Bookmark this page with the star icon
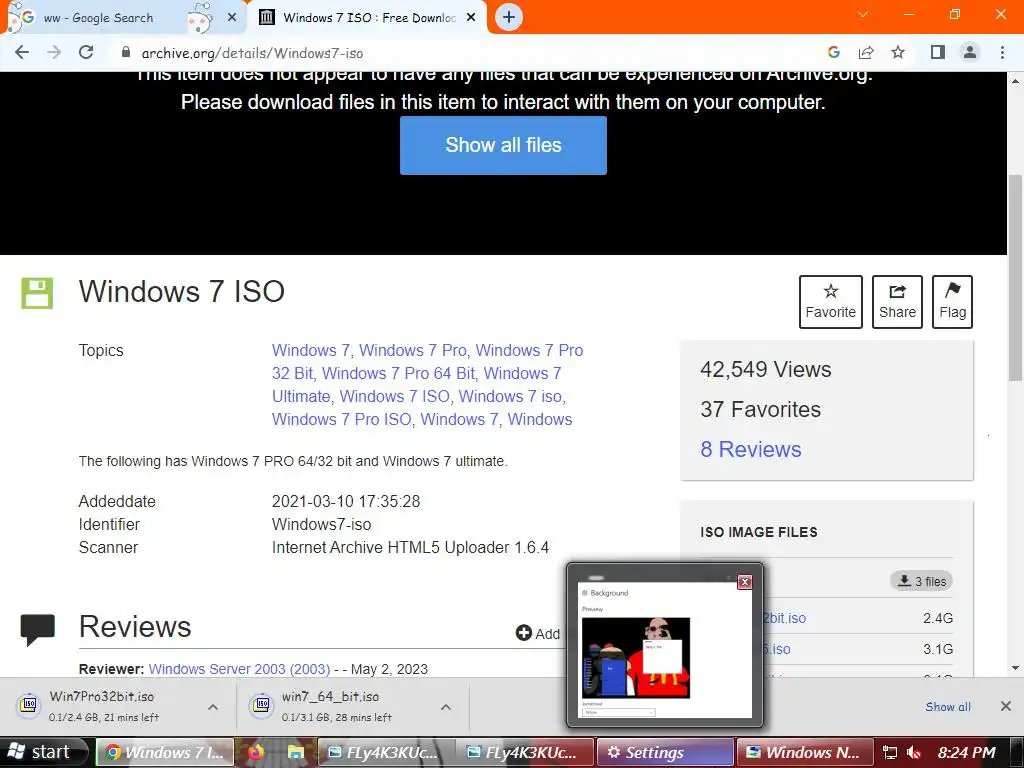This screenshot has height=768, width=1024. click(x=898, y=52)
